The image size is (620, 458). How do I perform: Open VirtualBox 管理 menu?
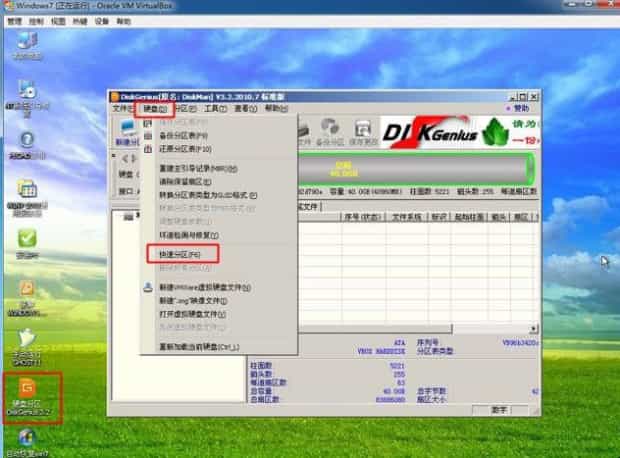click(x=15, y=21)
